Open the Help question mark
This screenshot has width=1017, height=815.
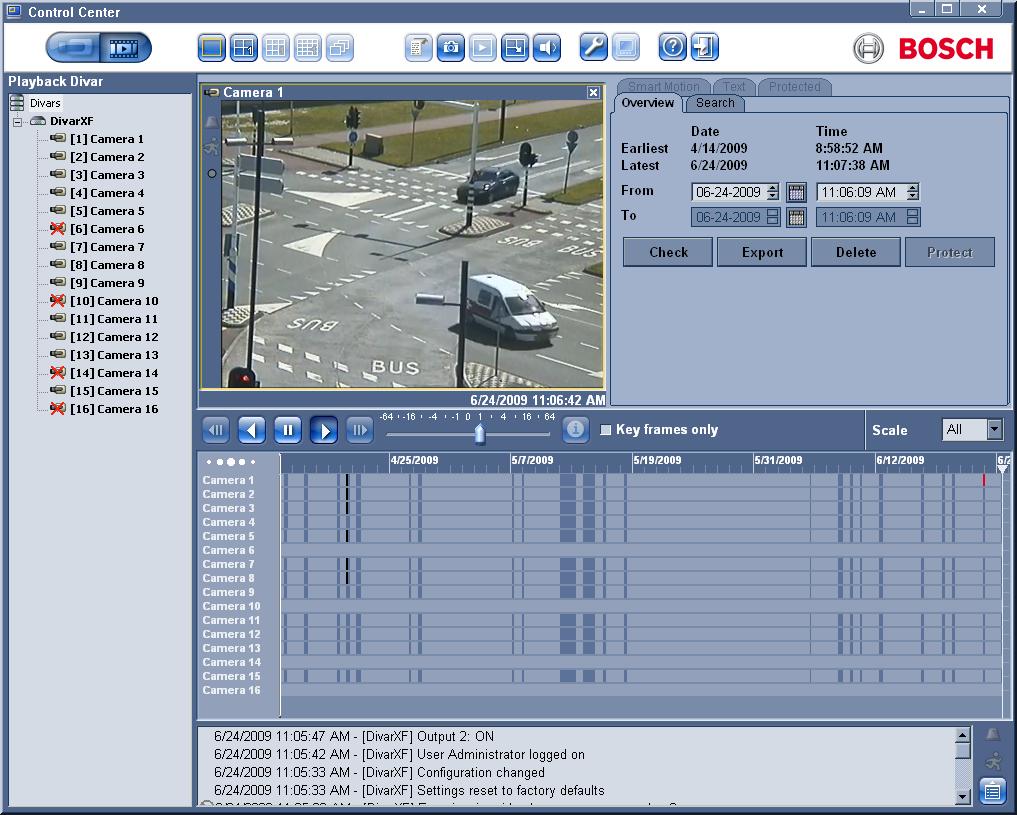point(672,47)
